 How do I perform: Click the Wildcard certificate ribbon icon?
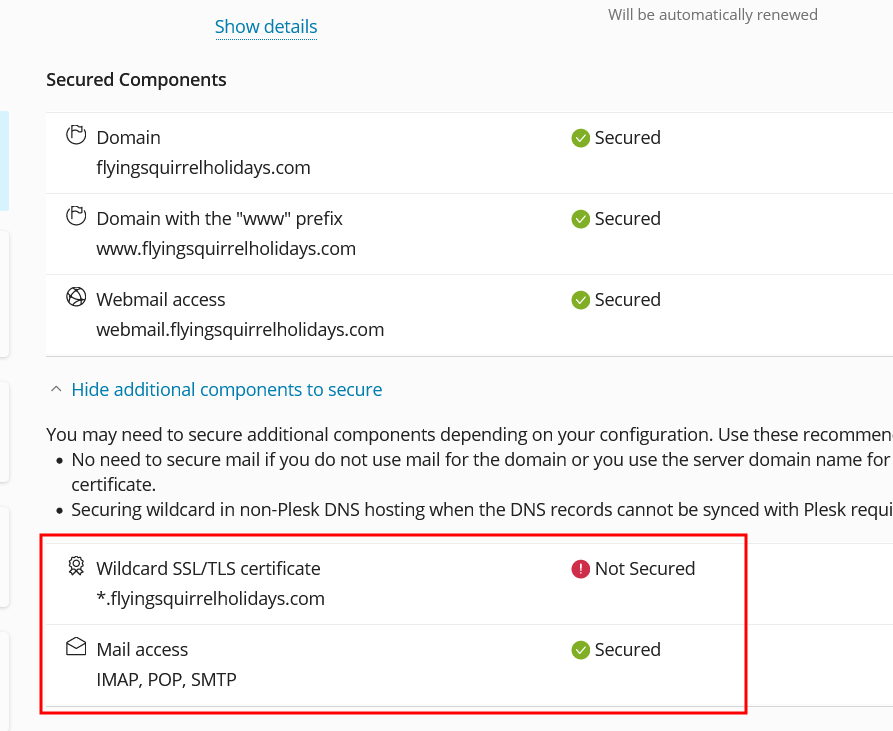[76, 567]
